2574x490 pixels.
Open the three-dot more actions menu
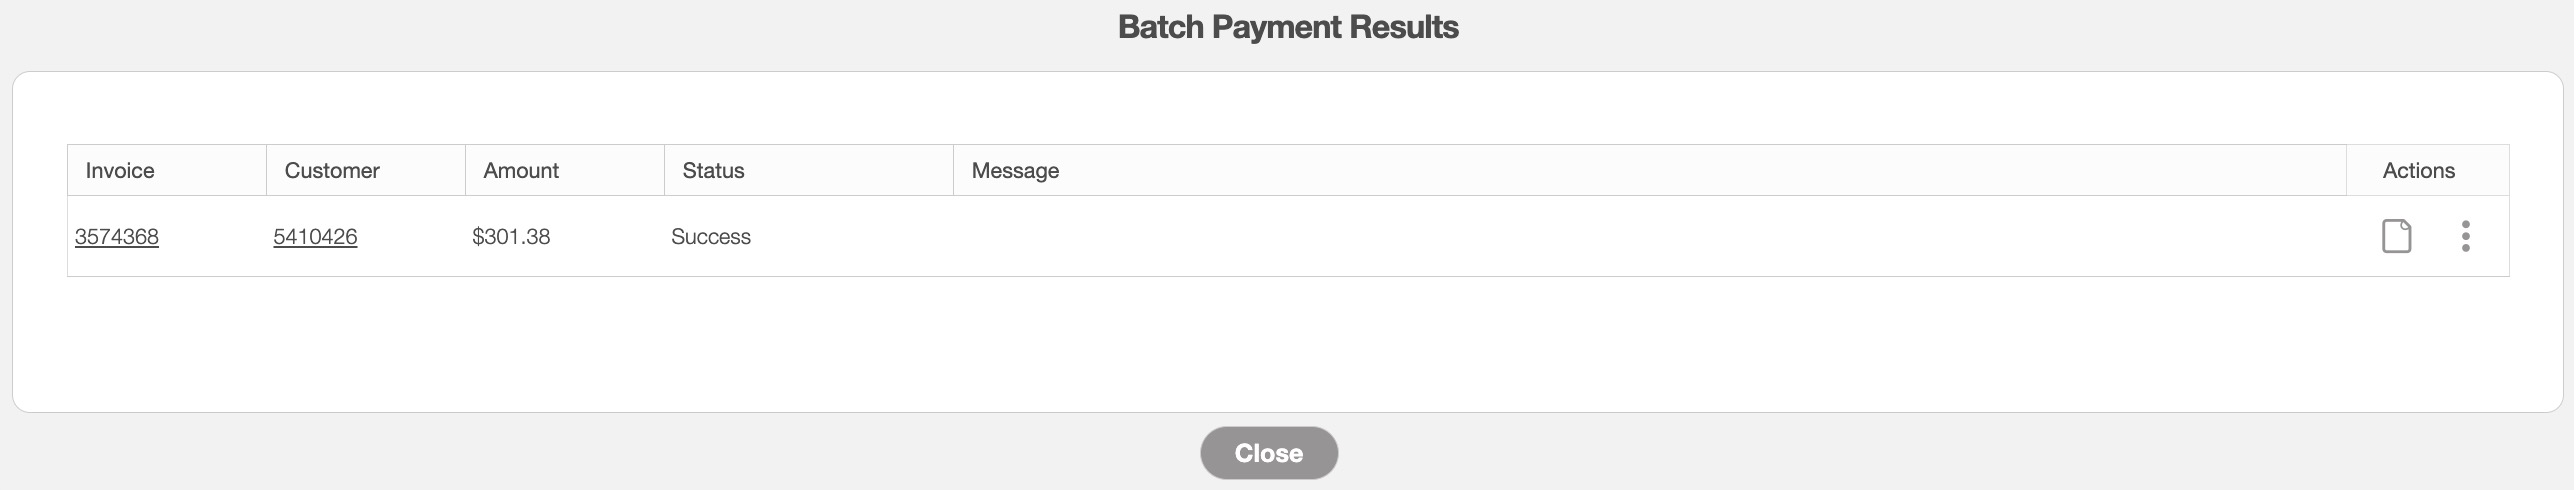coord(2465,236)
